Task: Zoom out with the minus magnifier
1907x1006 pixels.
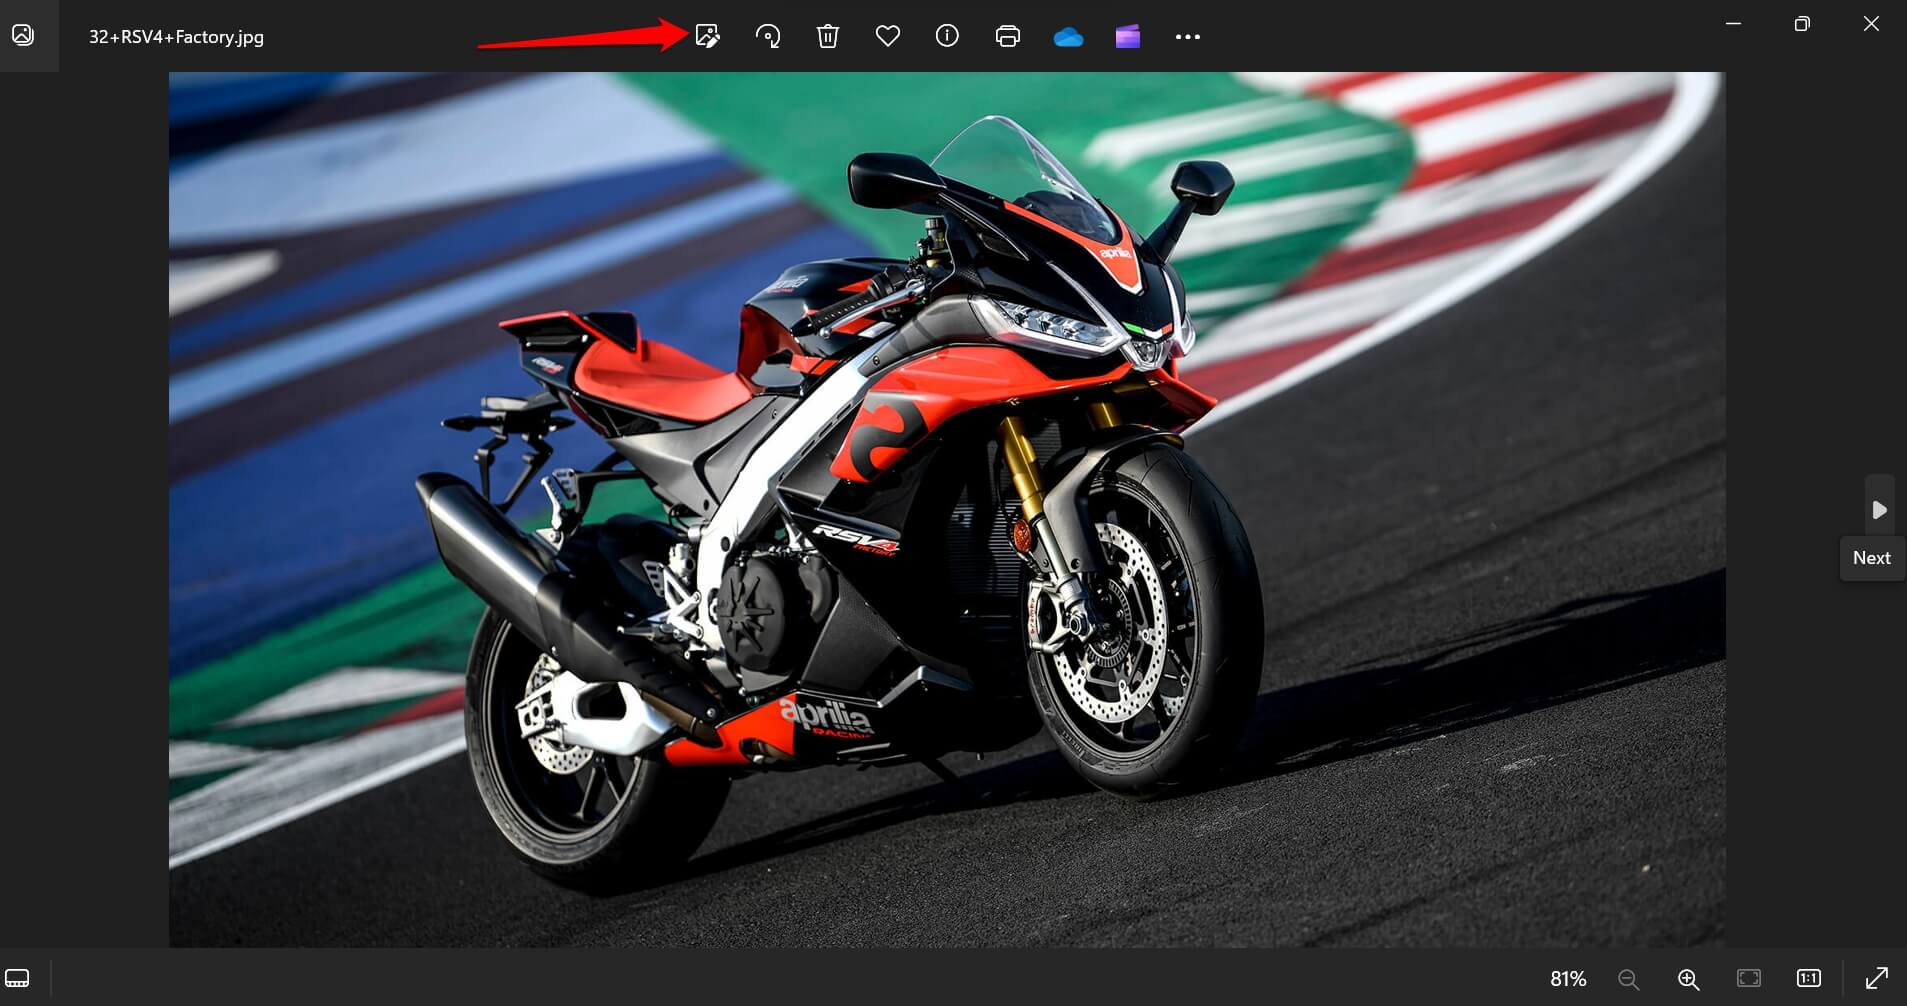Action: 1629,979
